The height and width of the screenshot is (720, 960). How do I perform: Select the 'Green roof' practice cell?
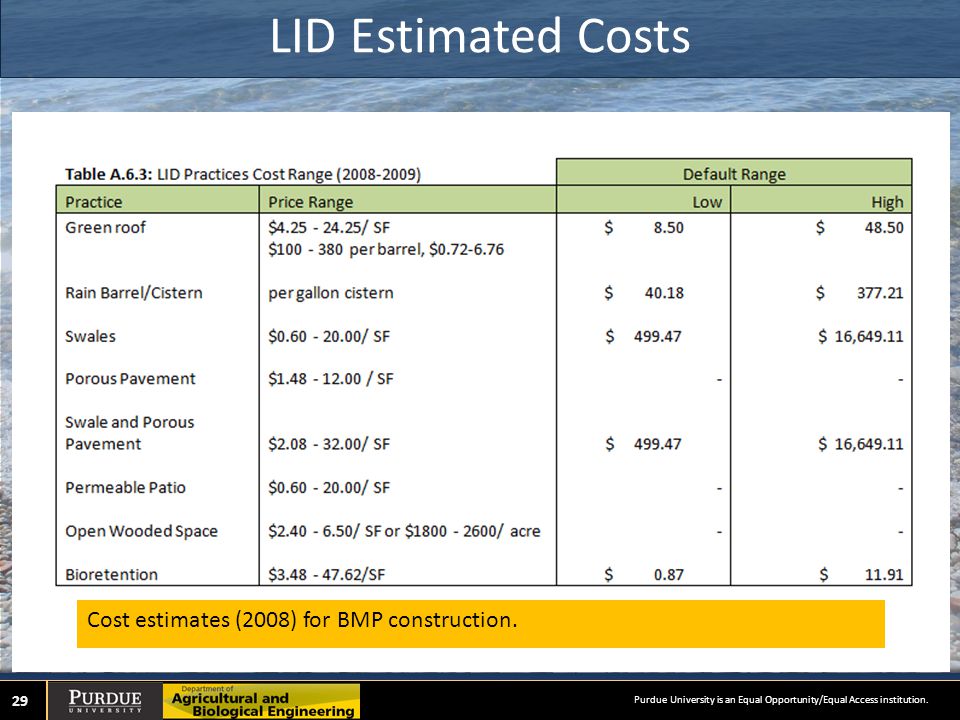coord(105,228)
